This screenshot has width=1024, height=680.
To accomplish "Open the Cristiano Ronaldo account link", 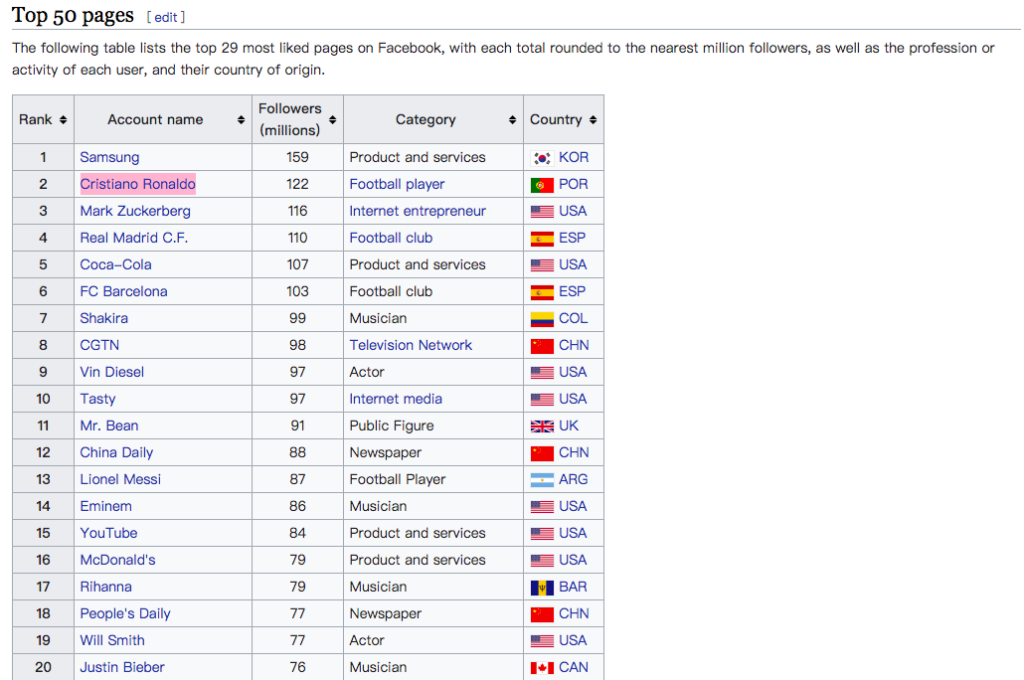I will (138, 184).
